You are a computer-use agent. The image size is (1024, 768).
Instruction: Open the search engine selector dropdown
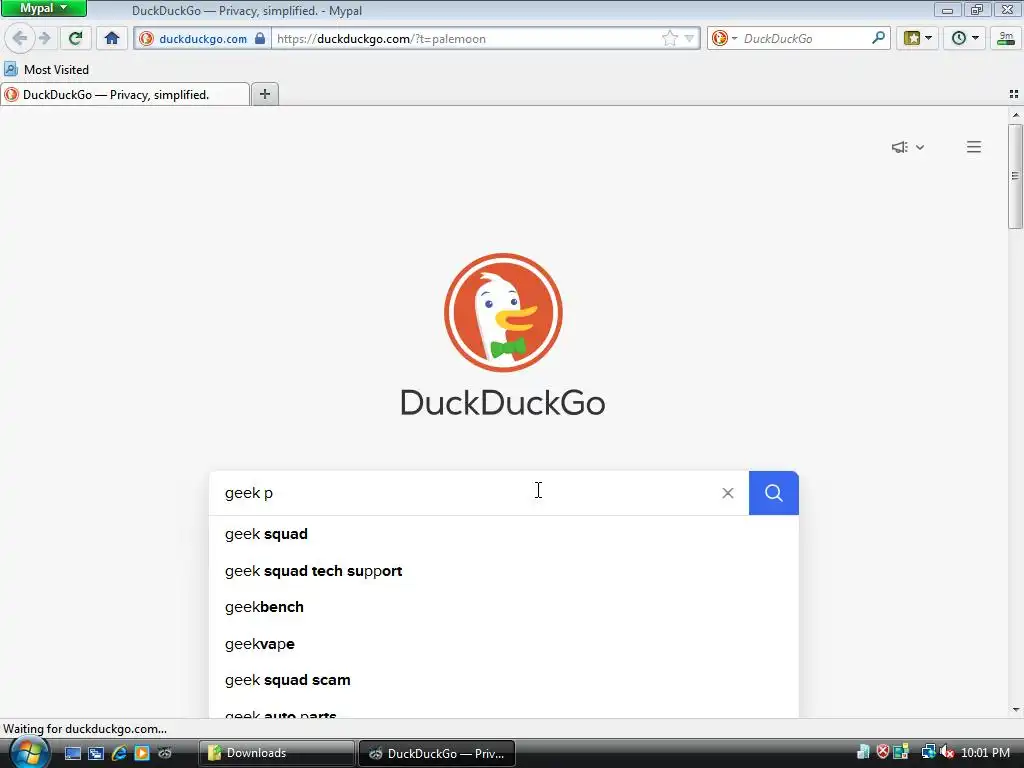[x=724, y=39]
